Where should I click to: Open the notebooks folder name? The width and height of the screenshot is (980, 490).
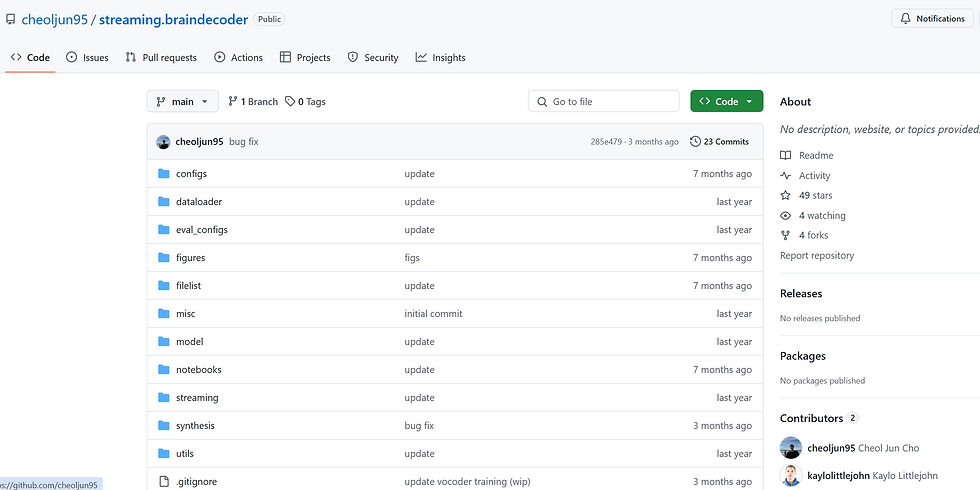coord(199,369)
